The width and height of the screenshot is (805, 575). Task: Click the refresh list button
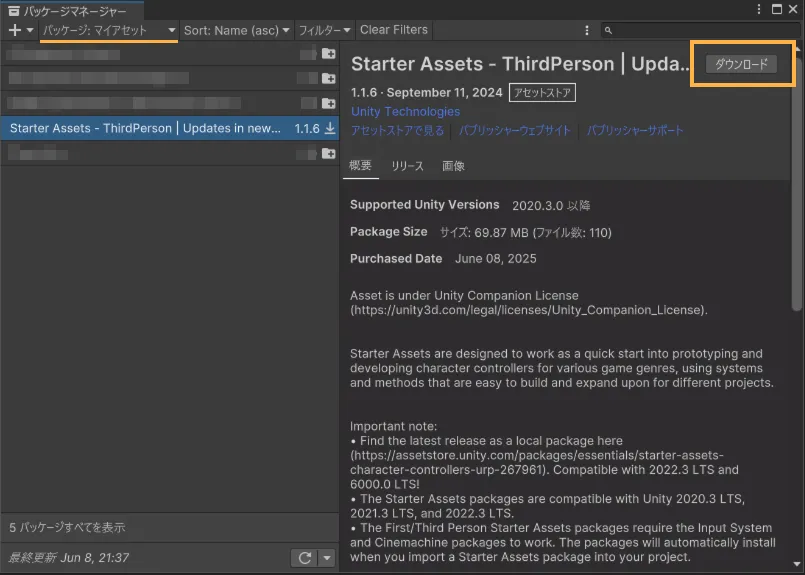(x=305, y=558)
